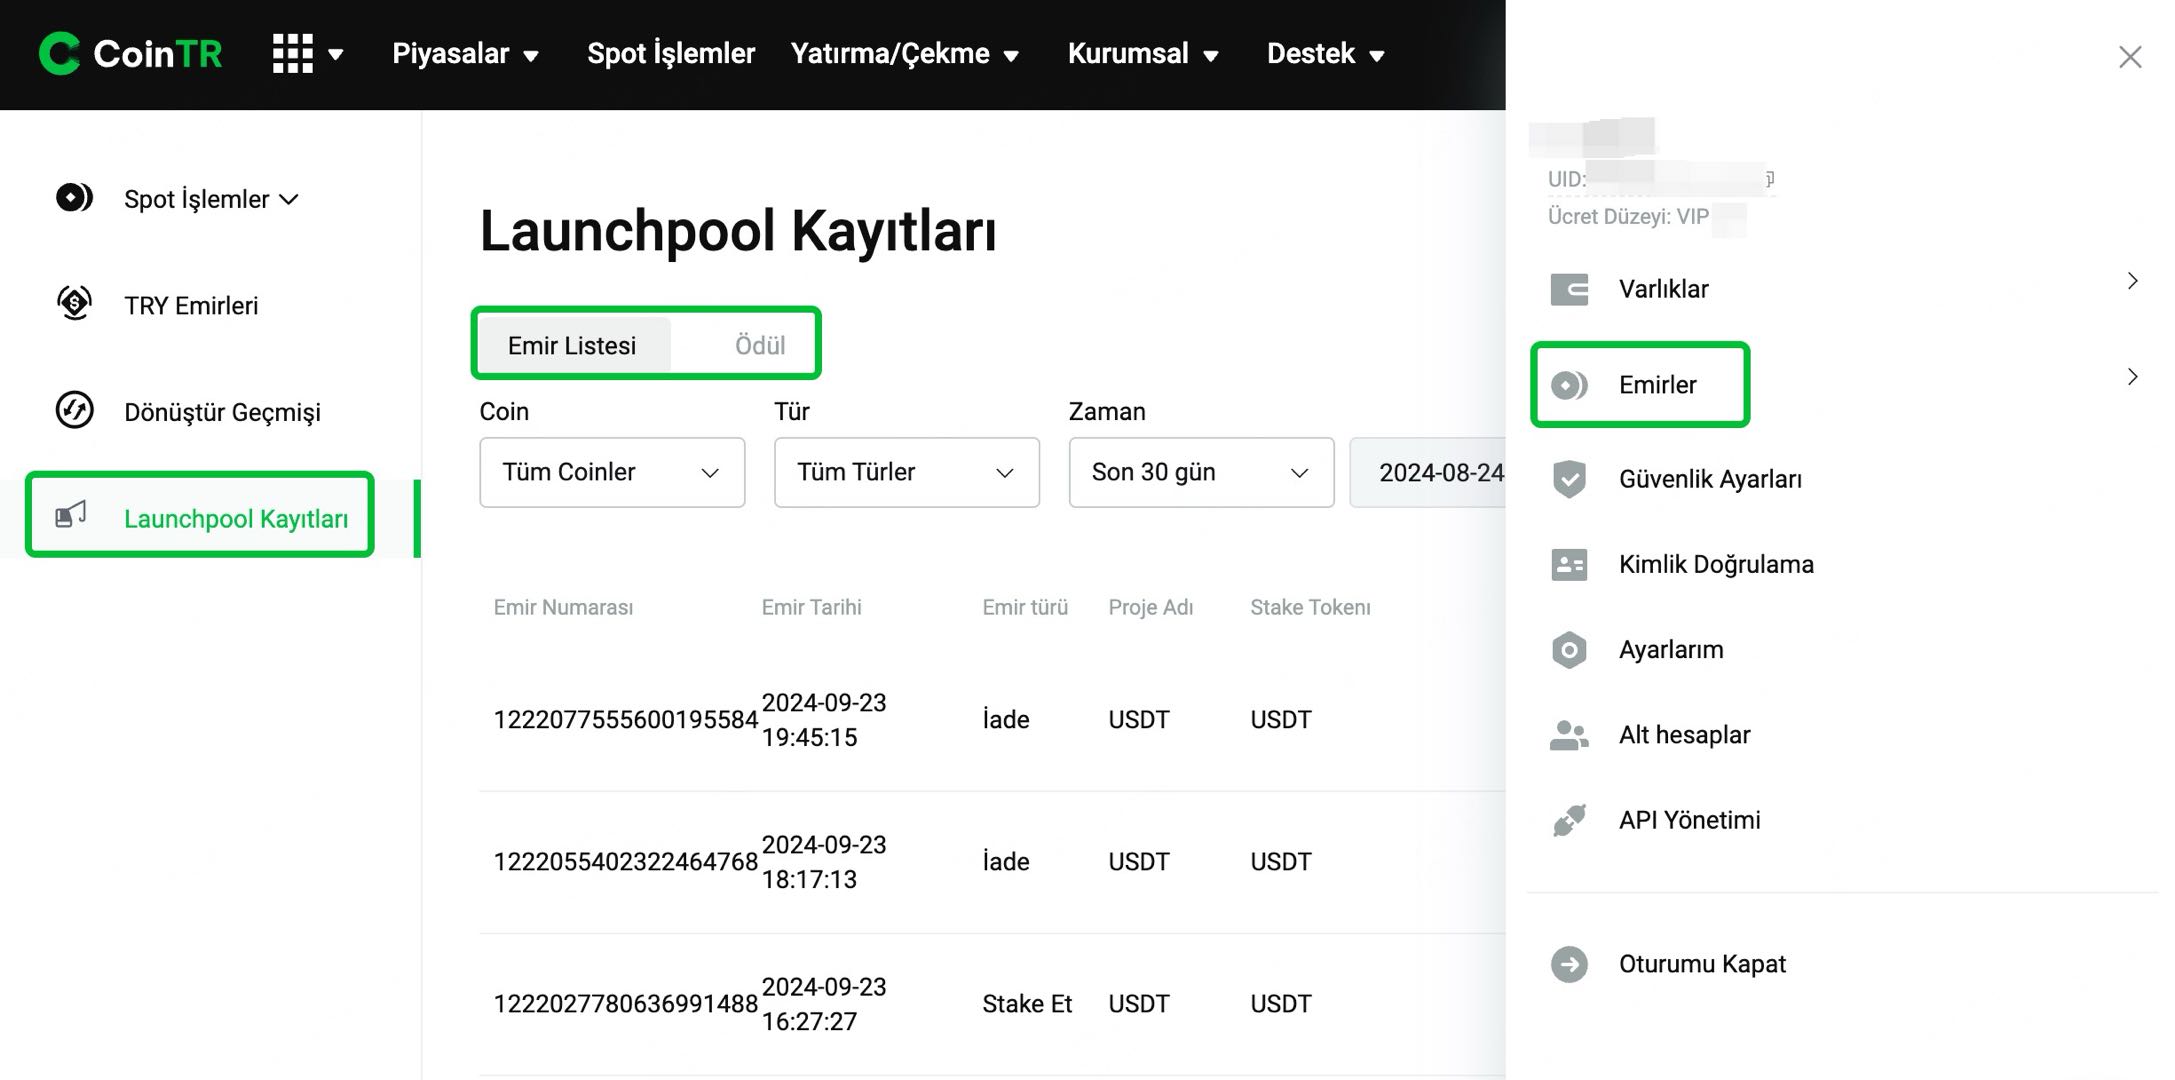Click the API Yönetimi plug icon

[1569, 820]
